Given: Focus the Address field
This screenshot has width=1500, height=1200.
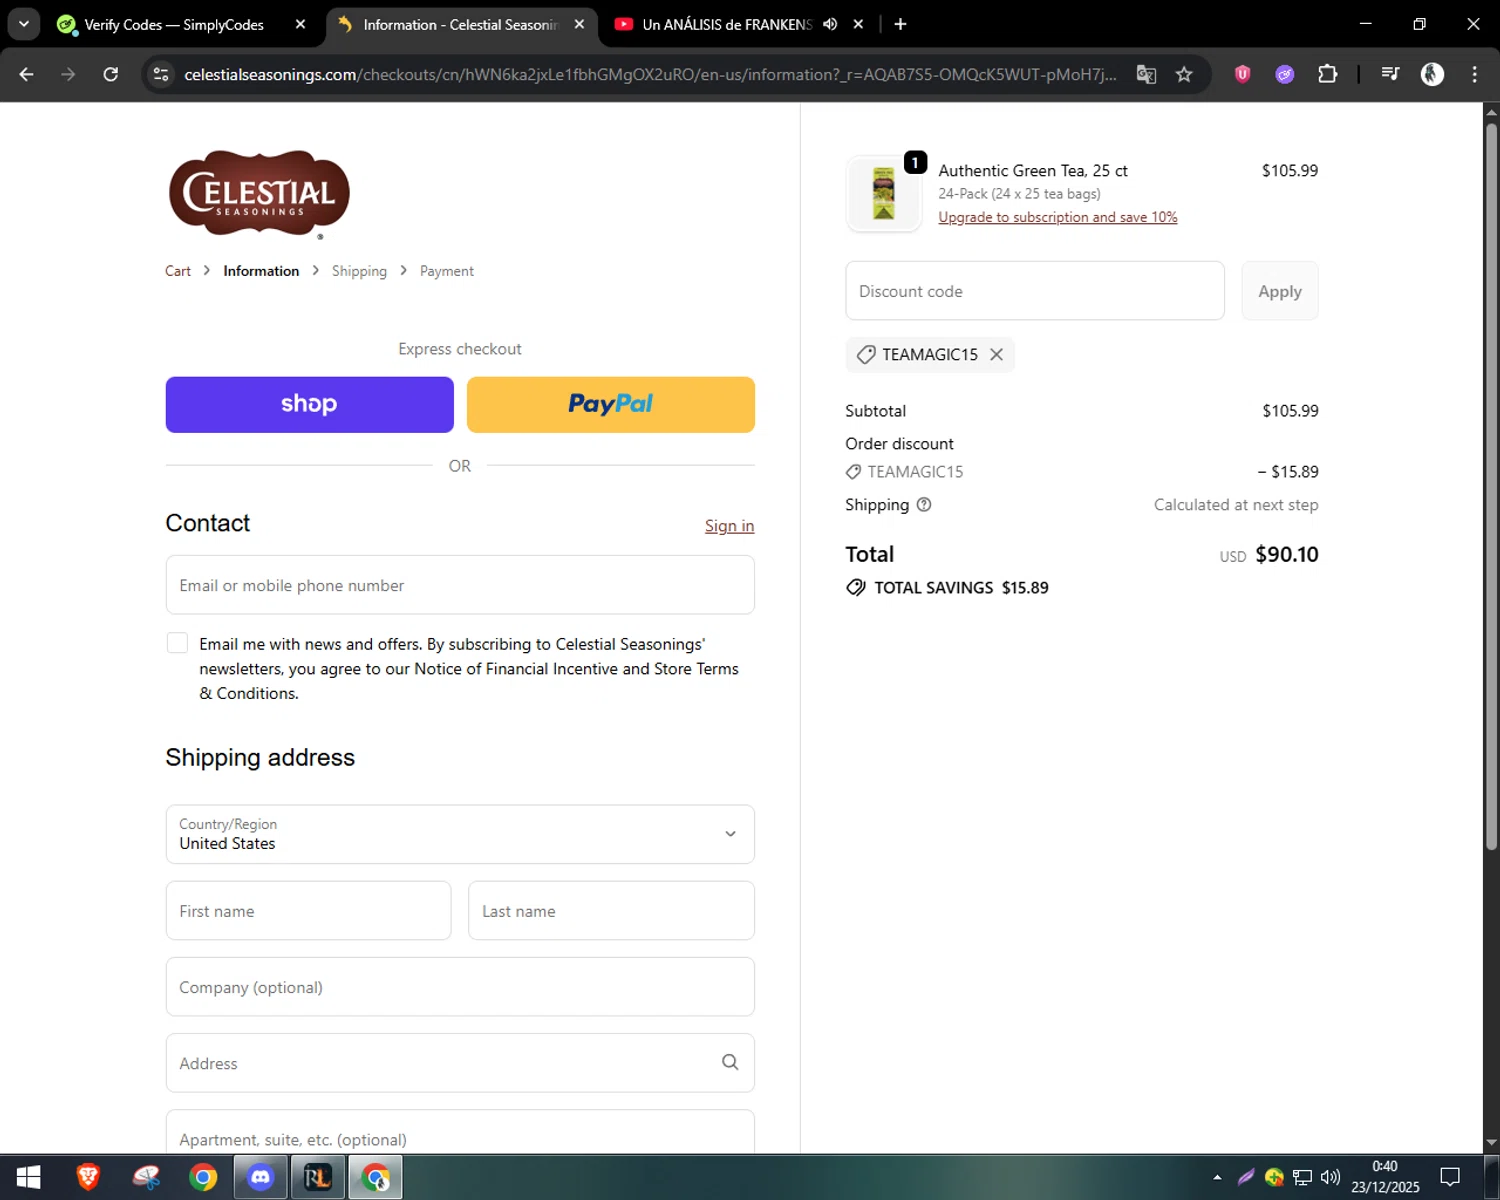Looking at the screenshot, I should pos(460,1063).
